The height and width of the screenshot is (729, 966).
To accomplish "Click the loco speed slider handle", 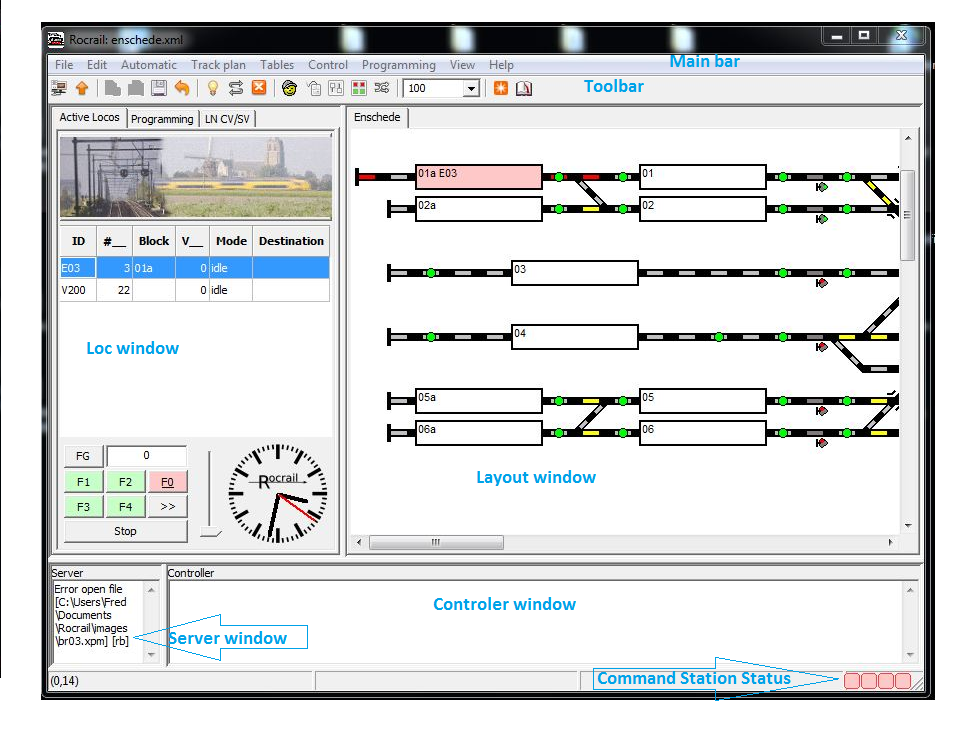I will click(x=210, y=533).
